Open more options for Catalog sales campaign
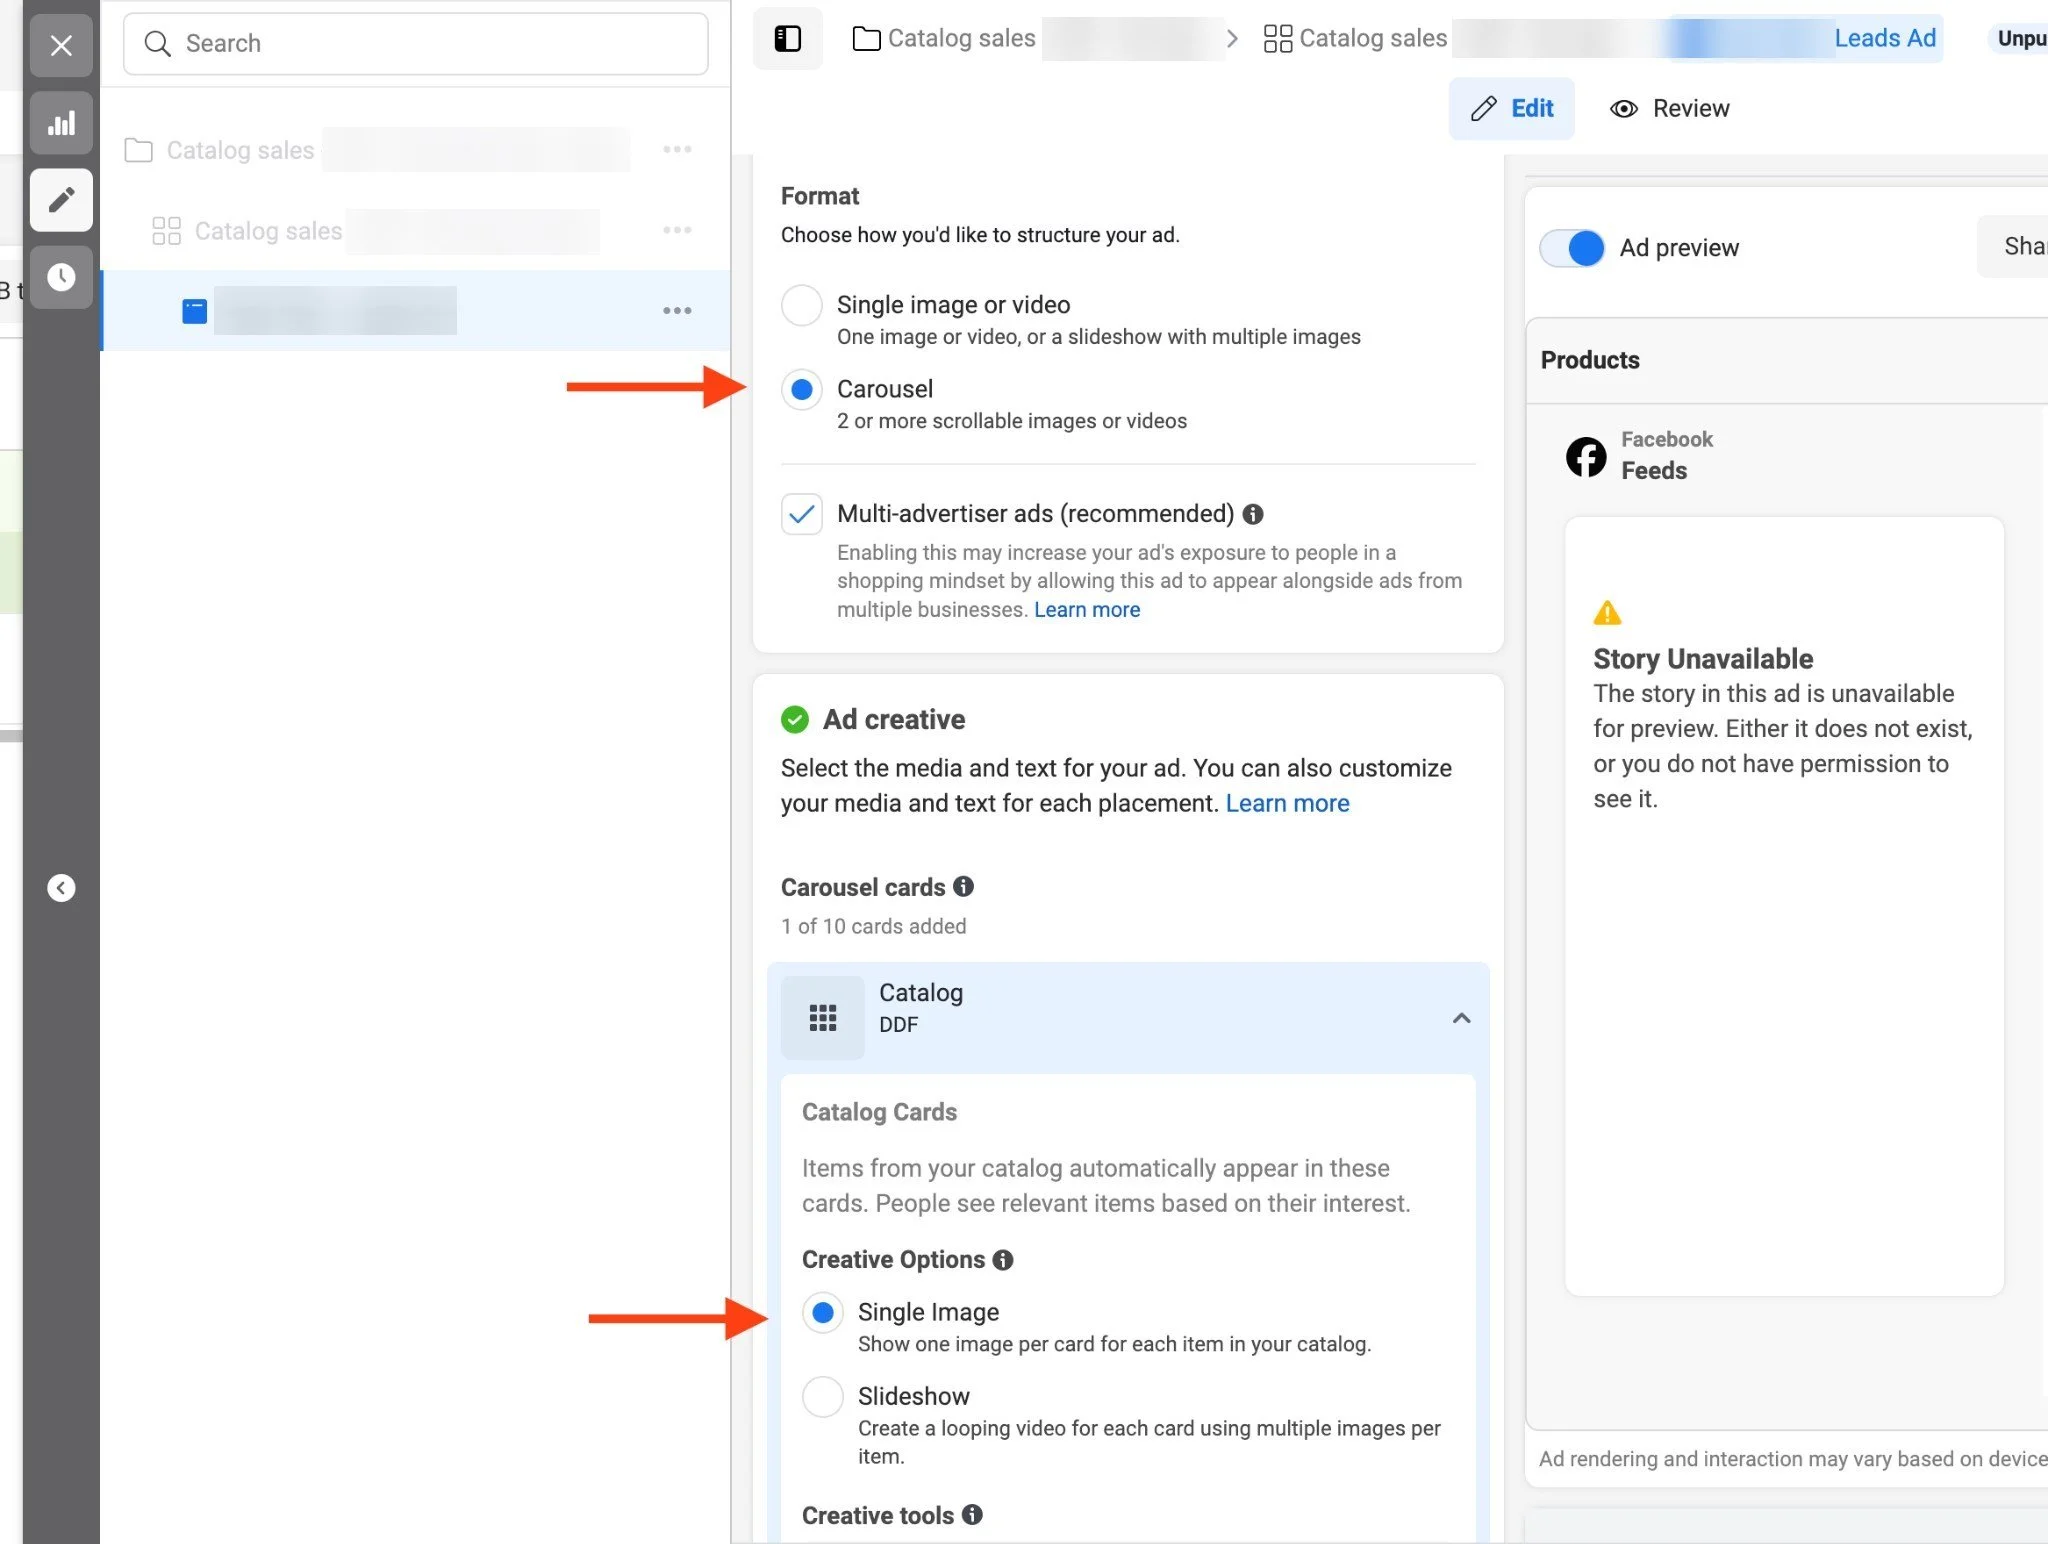Image resolution: width=2048 pixels, height=1544 pixels. coord(677,150)
